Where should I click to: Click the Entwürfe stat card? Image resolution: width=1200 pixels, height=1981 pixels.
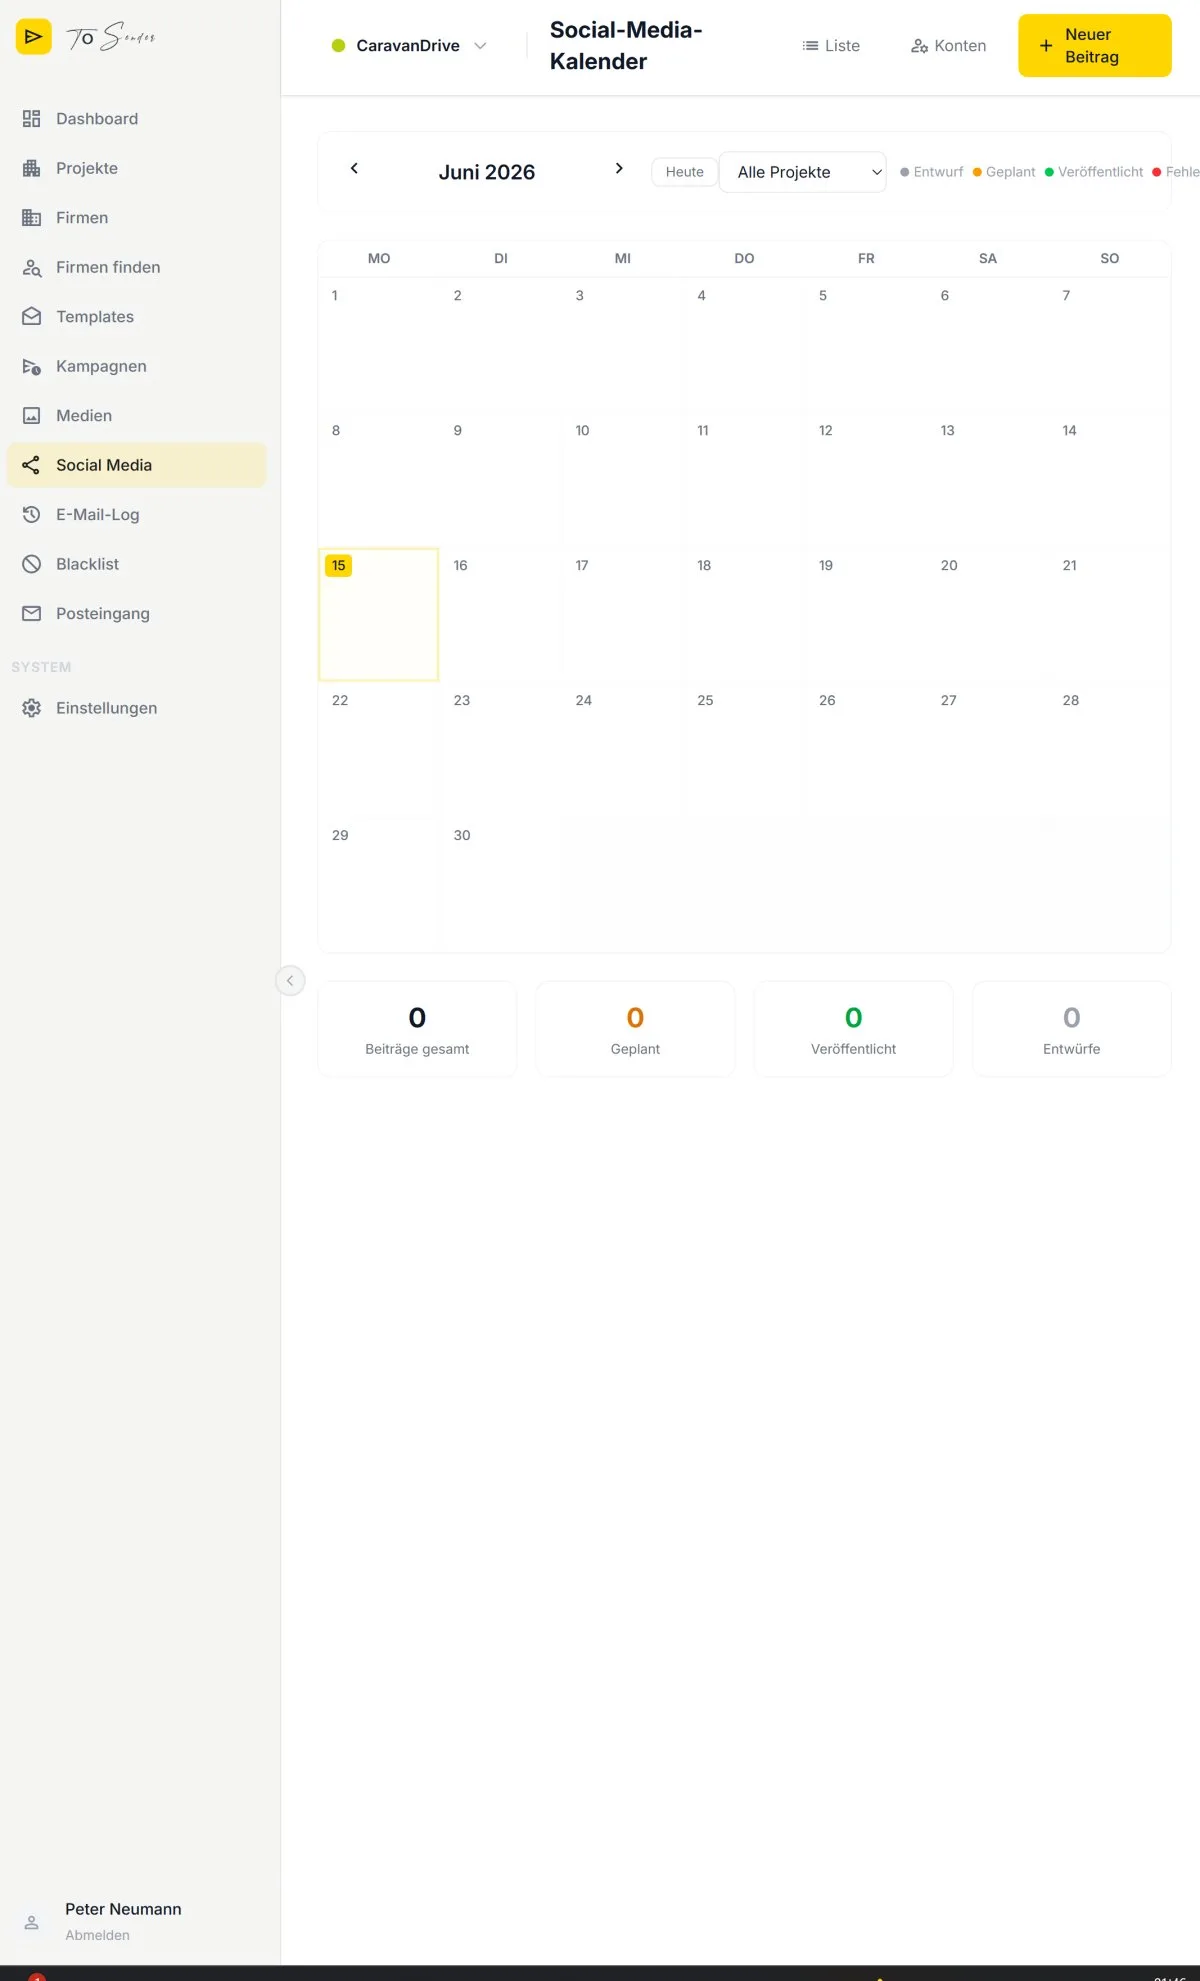tap(1072, 1029)
